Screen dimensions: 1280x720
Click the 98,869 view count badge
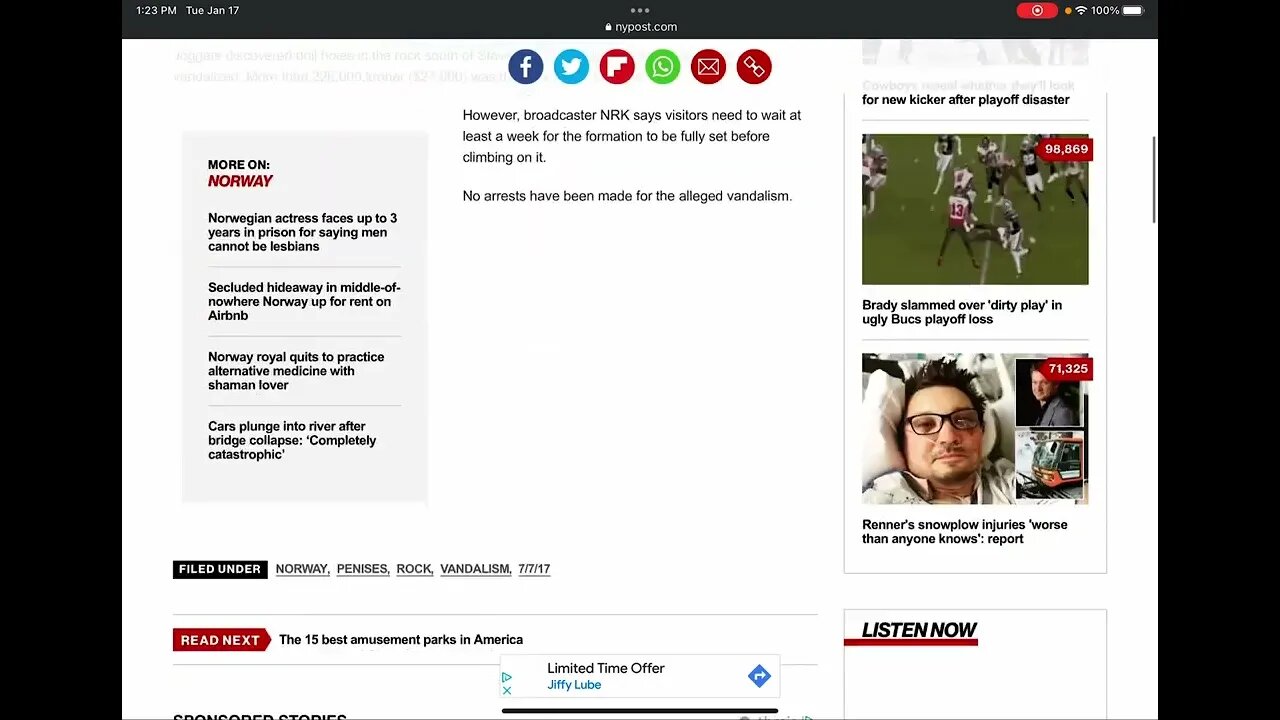(x=1066, y=149)
